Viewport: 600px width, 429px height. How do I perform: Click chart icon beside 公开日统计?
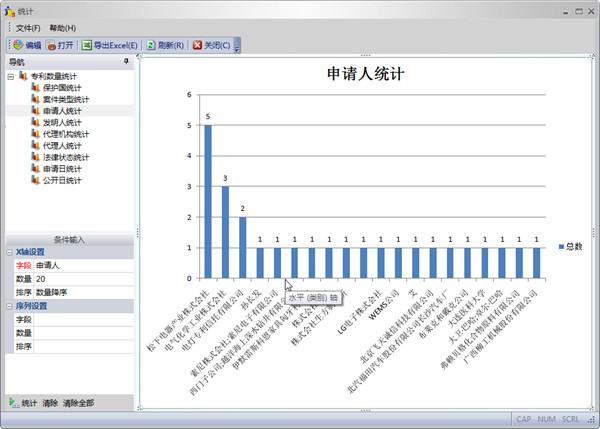pyautogui.click(x=35, y=180)
